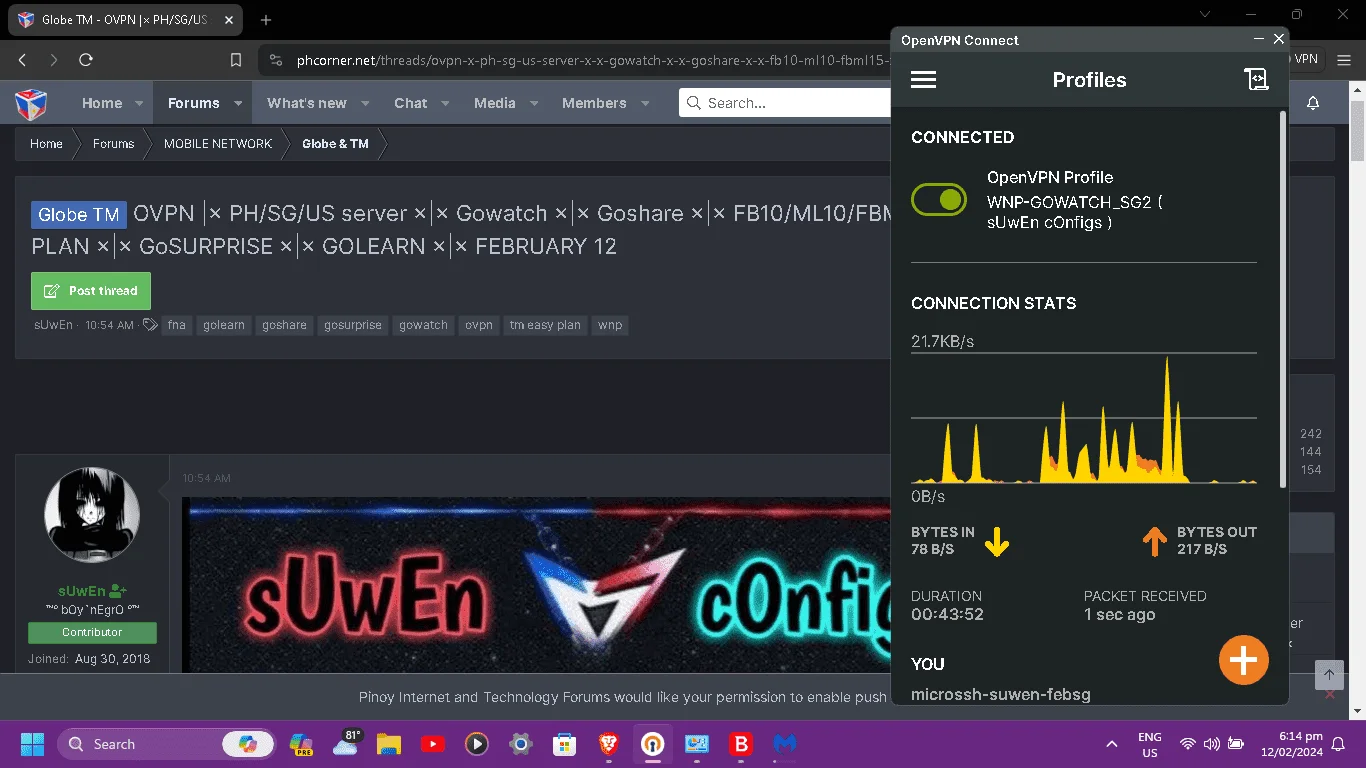Click the Windows Start button
The width and height of the screenshot is (1366, 768).
point(32,744)
